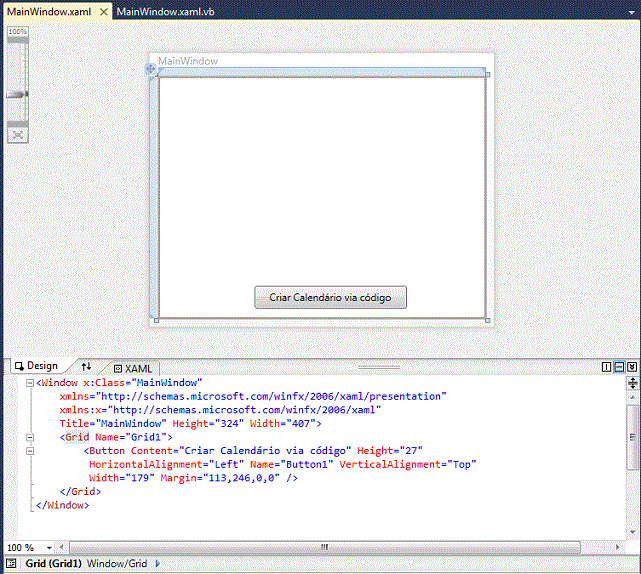The image size is (641, 574).
Task: Collapse the pane with the double-arrow icon
Action: 632,367
